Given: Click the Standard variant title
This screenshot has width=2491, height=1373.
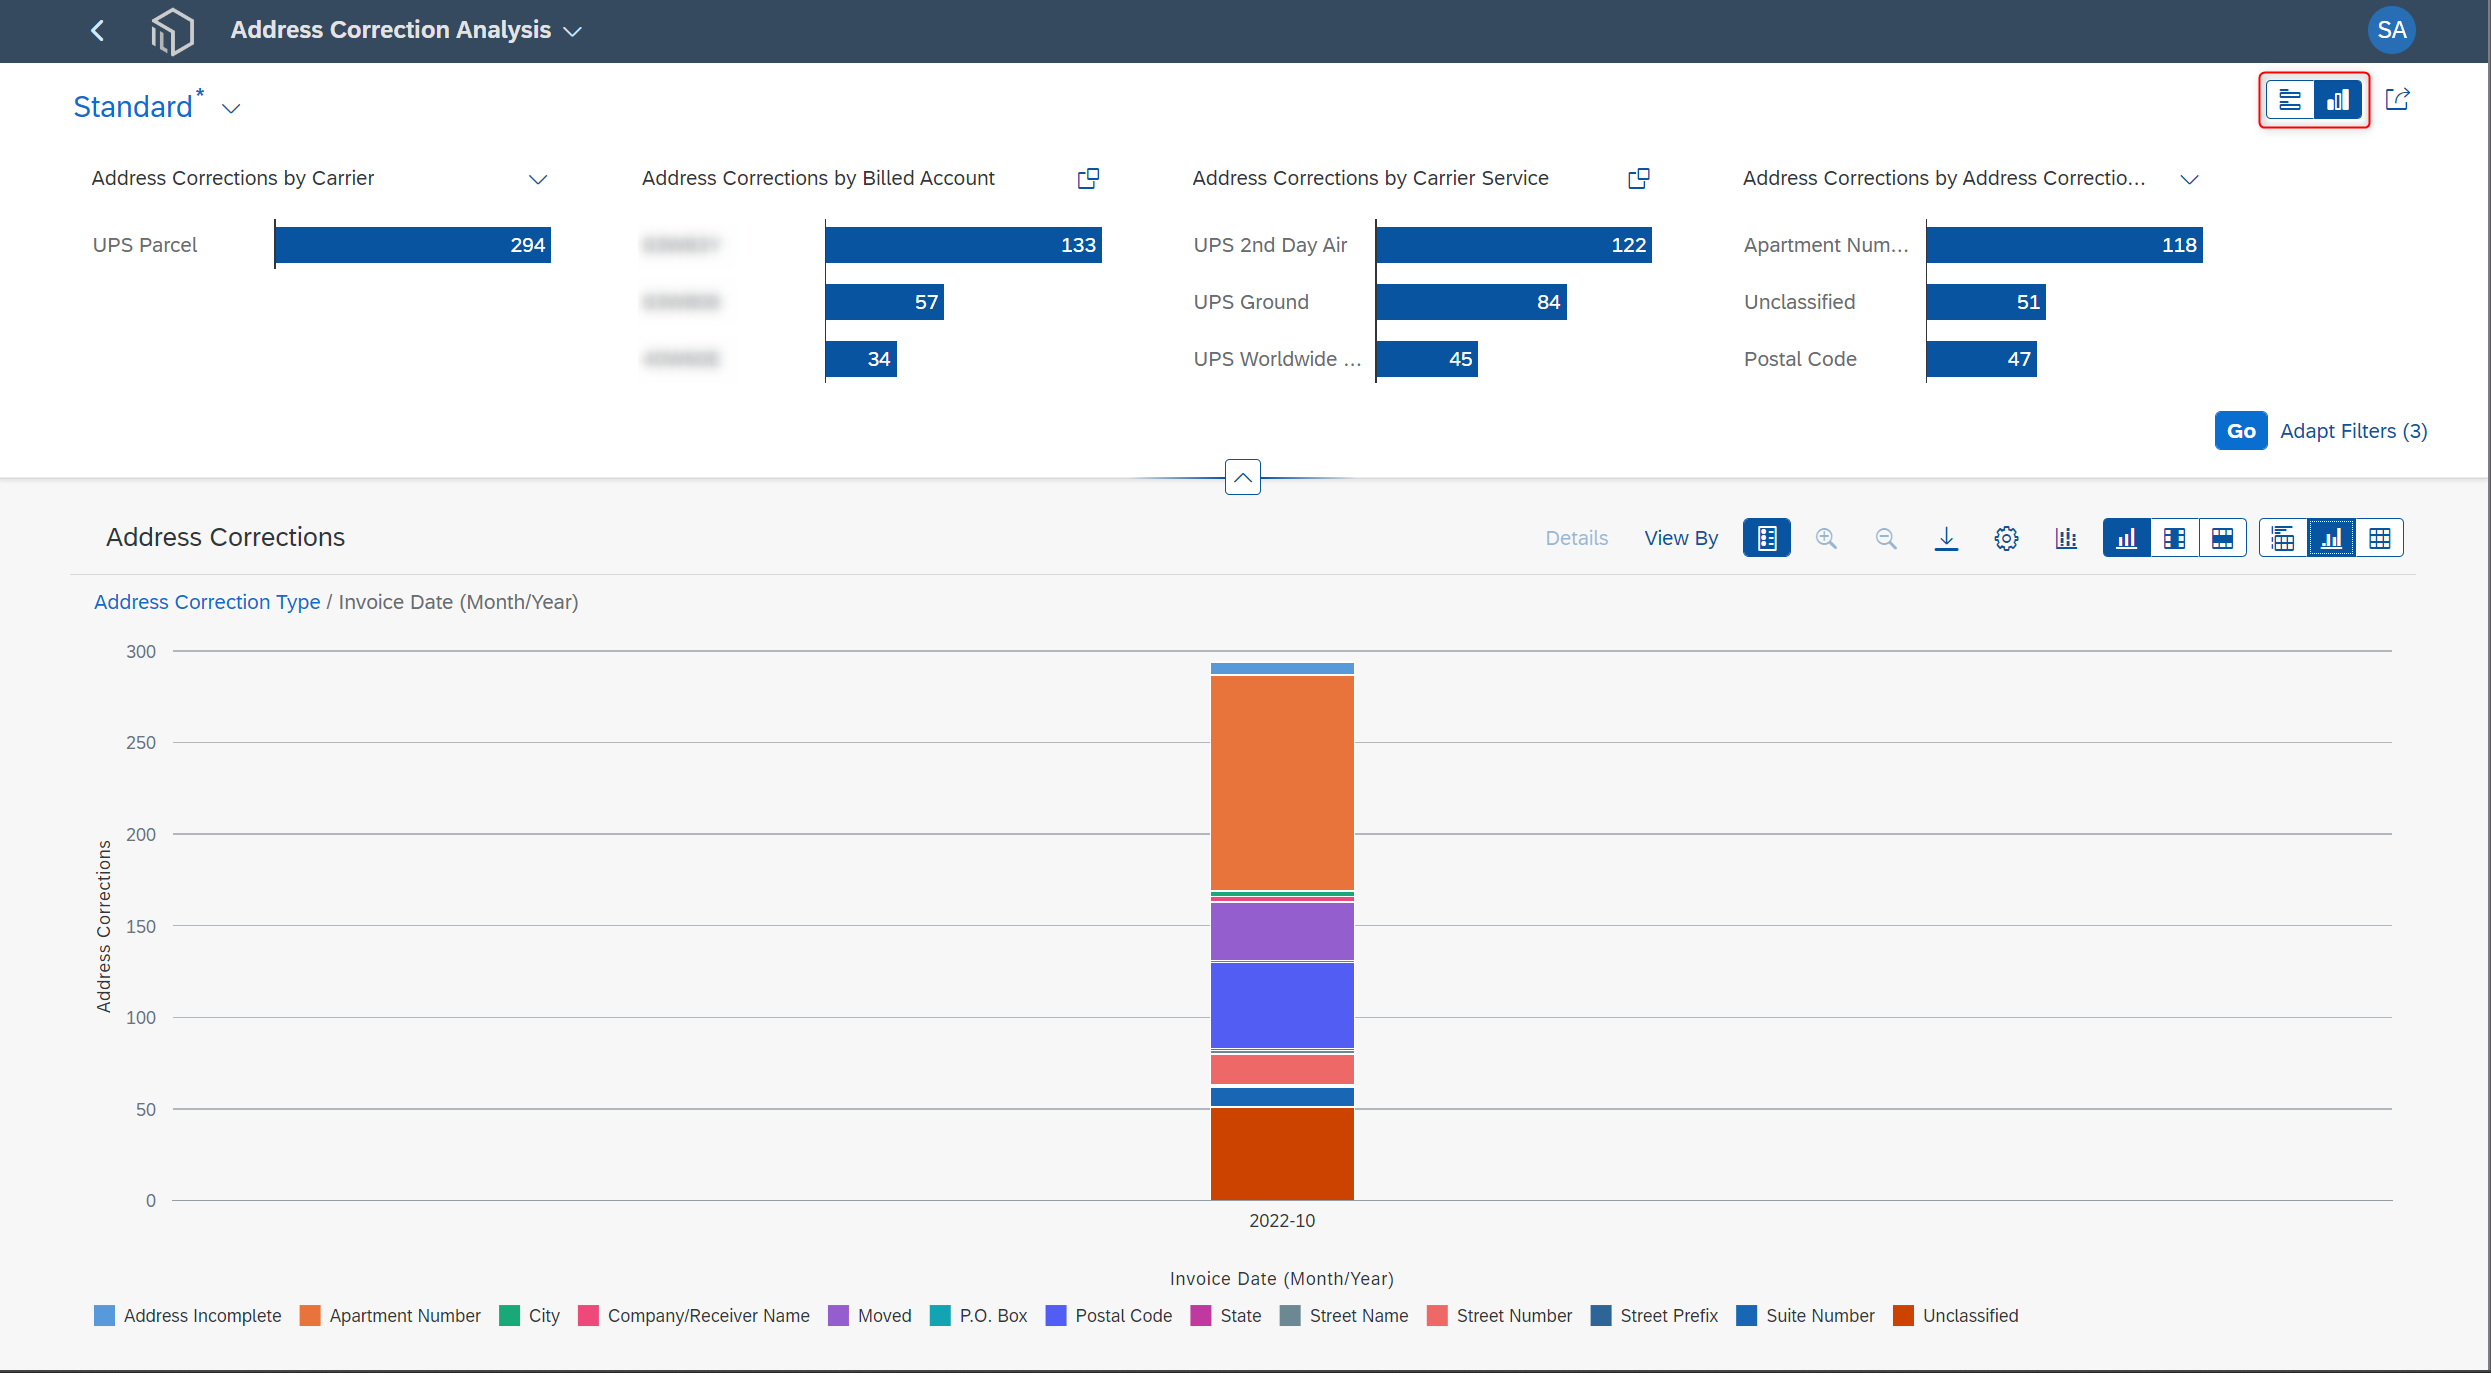Looking at the screenshot, I should (133, 107).
